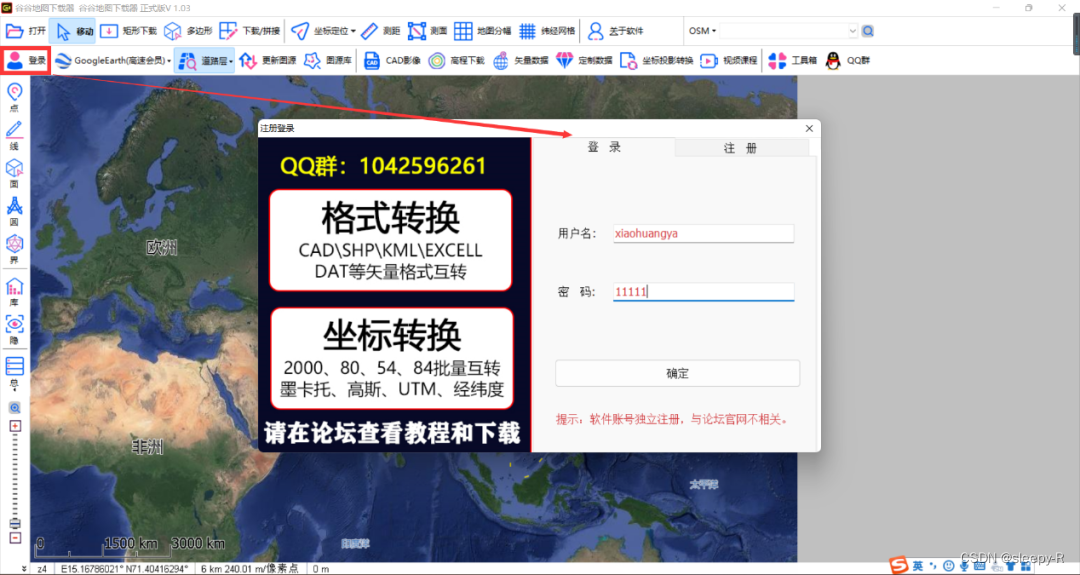Open the GoogleEarth map source dropdown
This screenshot has width=1080, height=575.
113,61
